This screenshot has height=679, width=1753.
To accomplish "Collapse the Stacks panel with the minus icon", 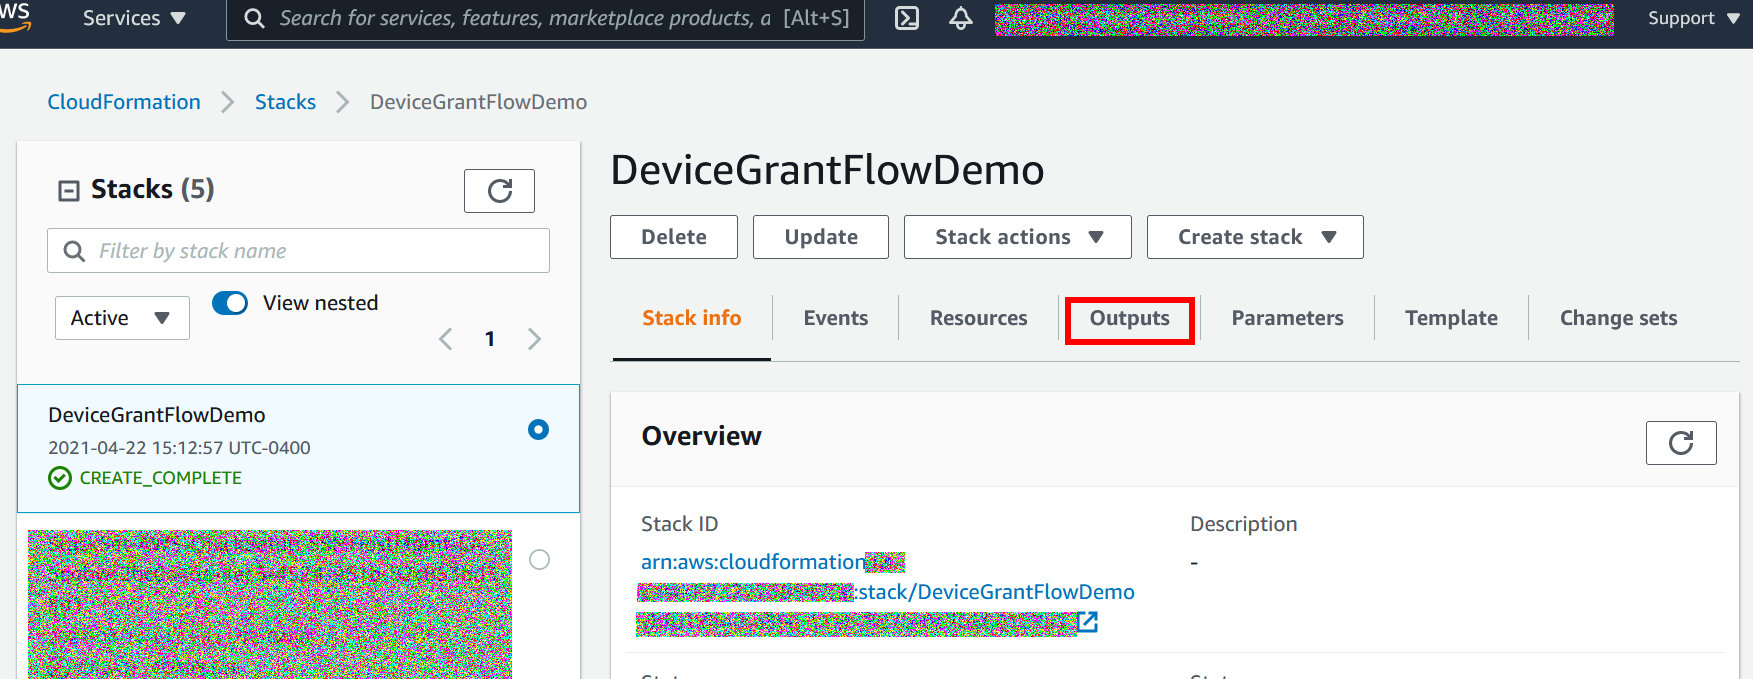I will (x=69, y=190).
